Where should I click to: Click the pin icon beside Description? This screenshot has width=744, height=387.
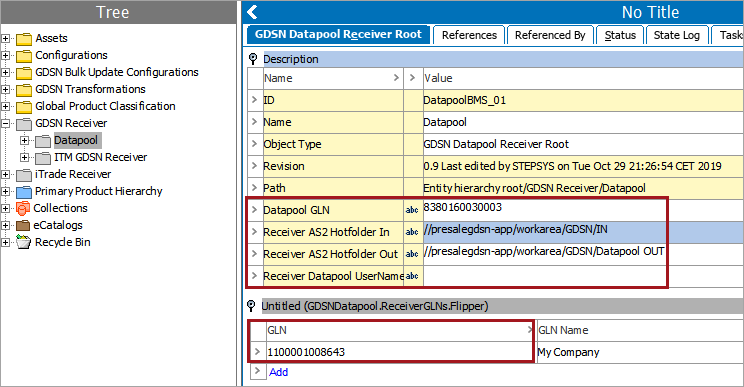[x=253, y=59]
